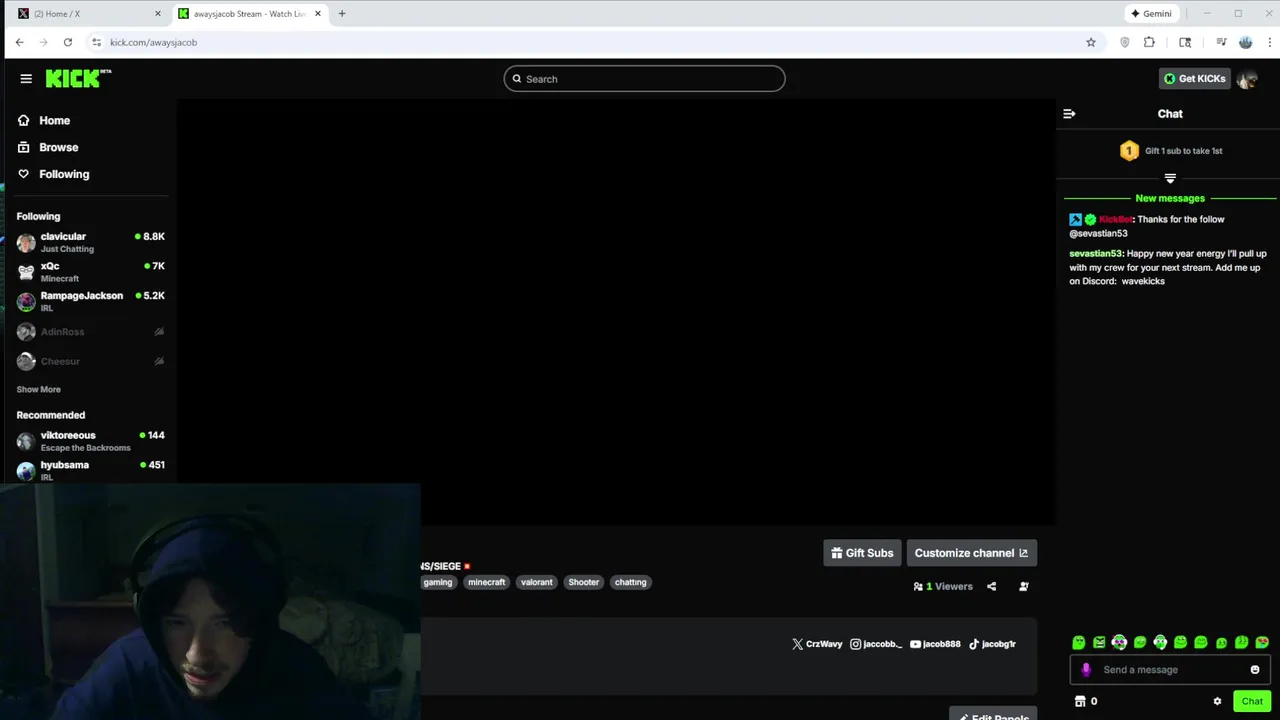
Task: Click sevastian53 username in chat
Action: pyautogui.click(x=1096, y=254)
